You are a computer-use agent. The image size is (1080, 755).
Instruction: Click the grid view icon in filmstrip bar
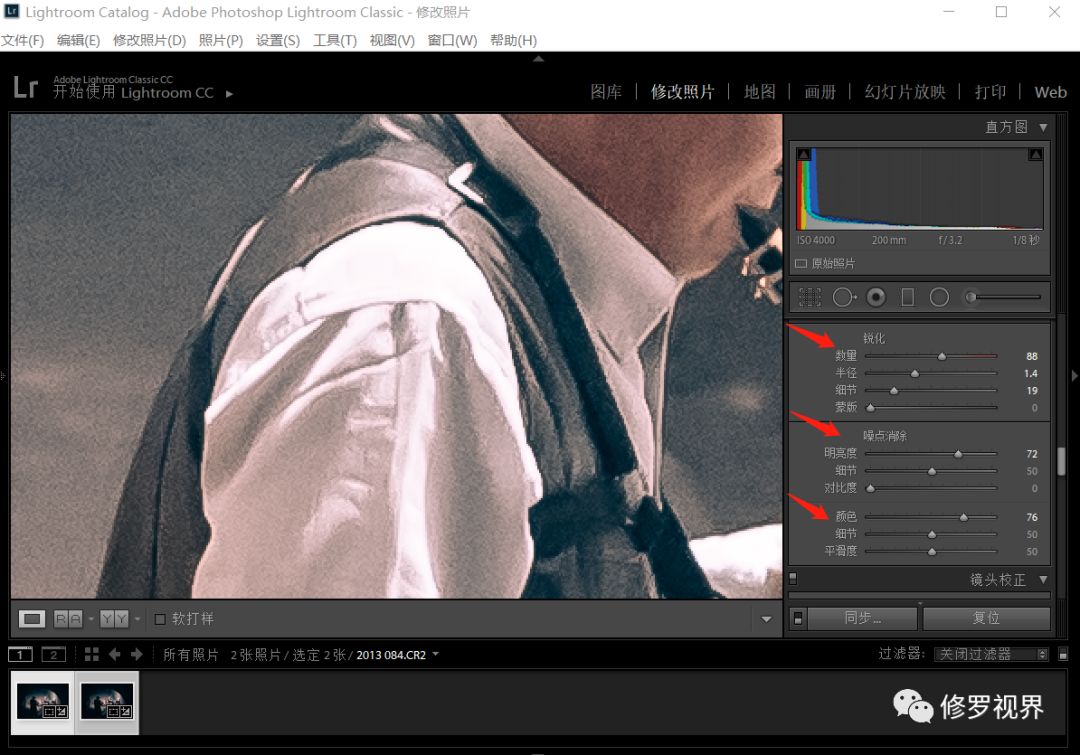[92, 654]
